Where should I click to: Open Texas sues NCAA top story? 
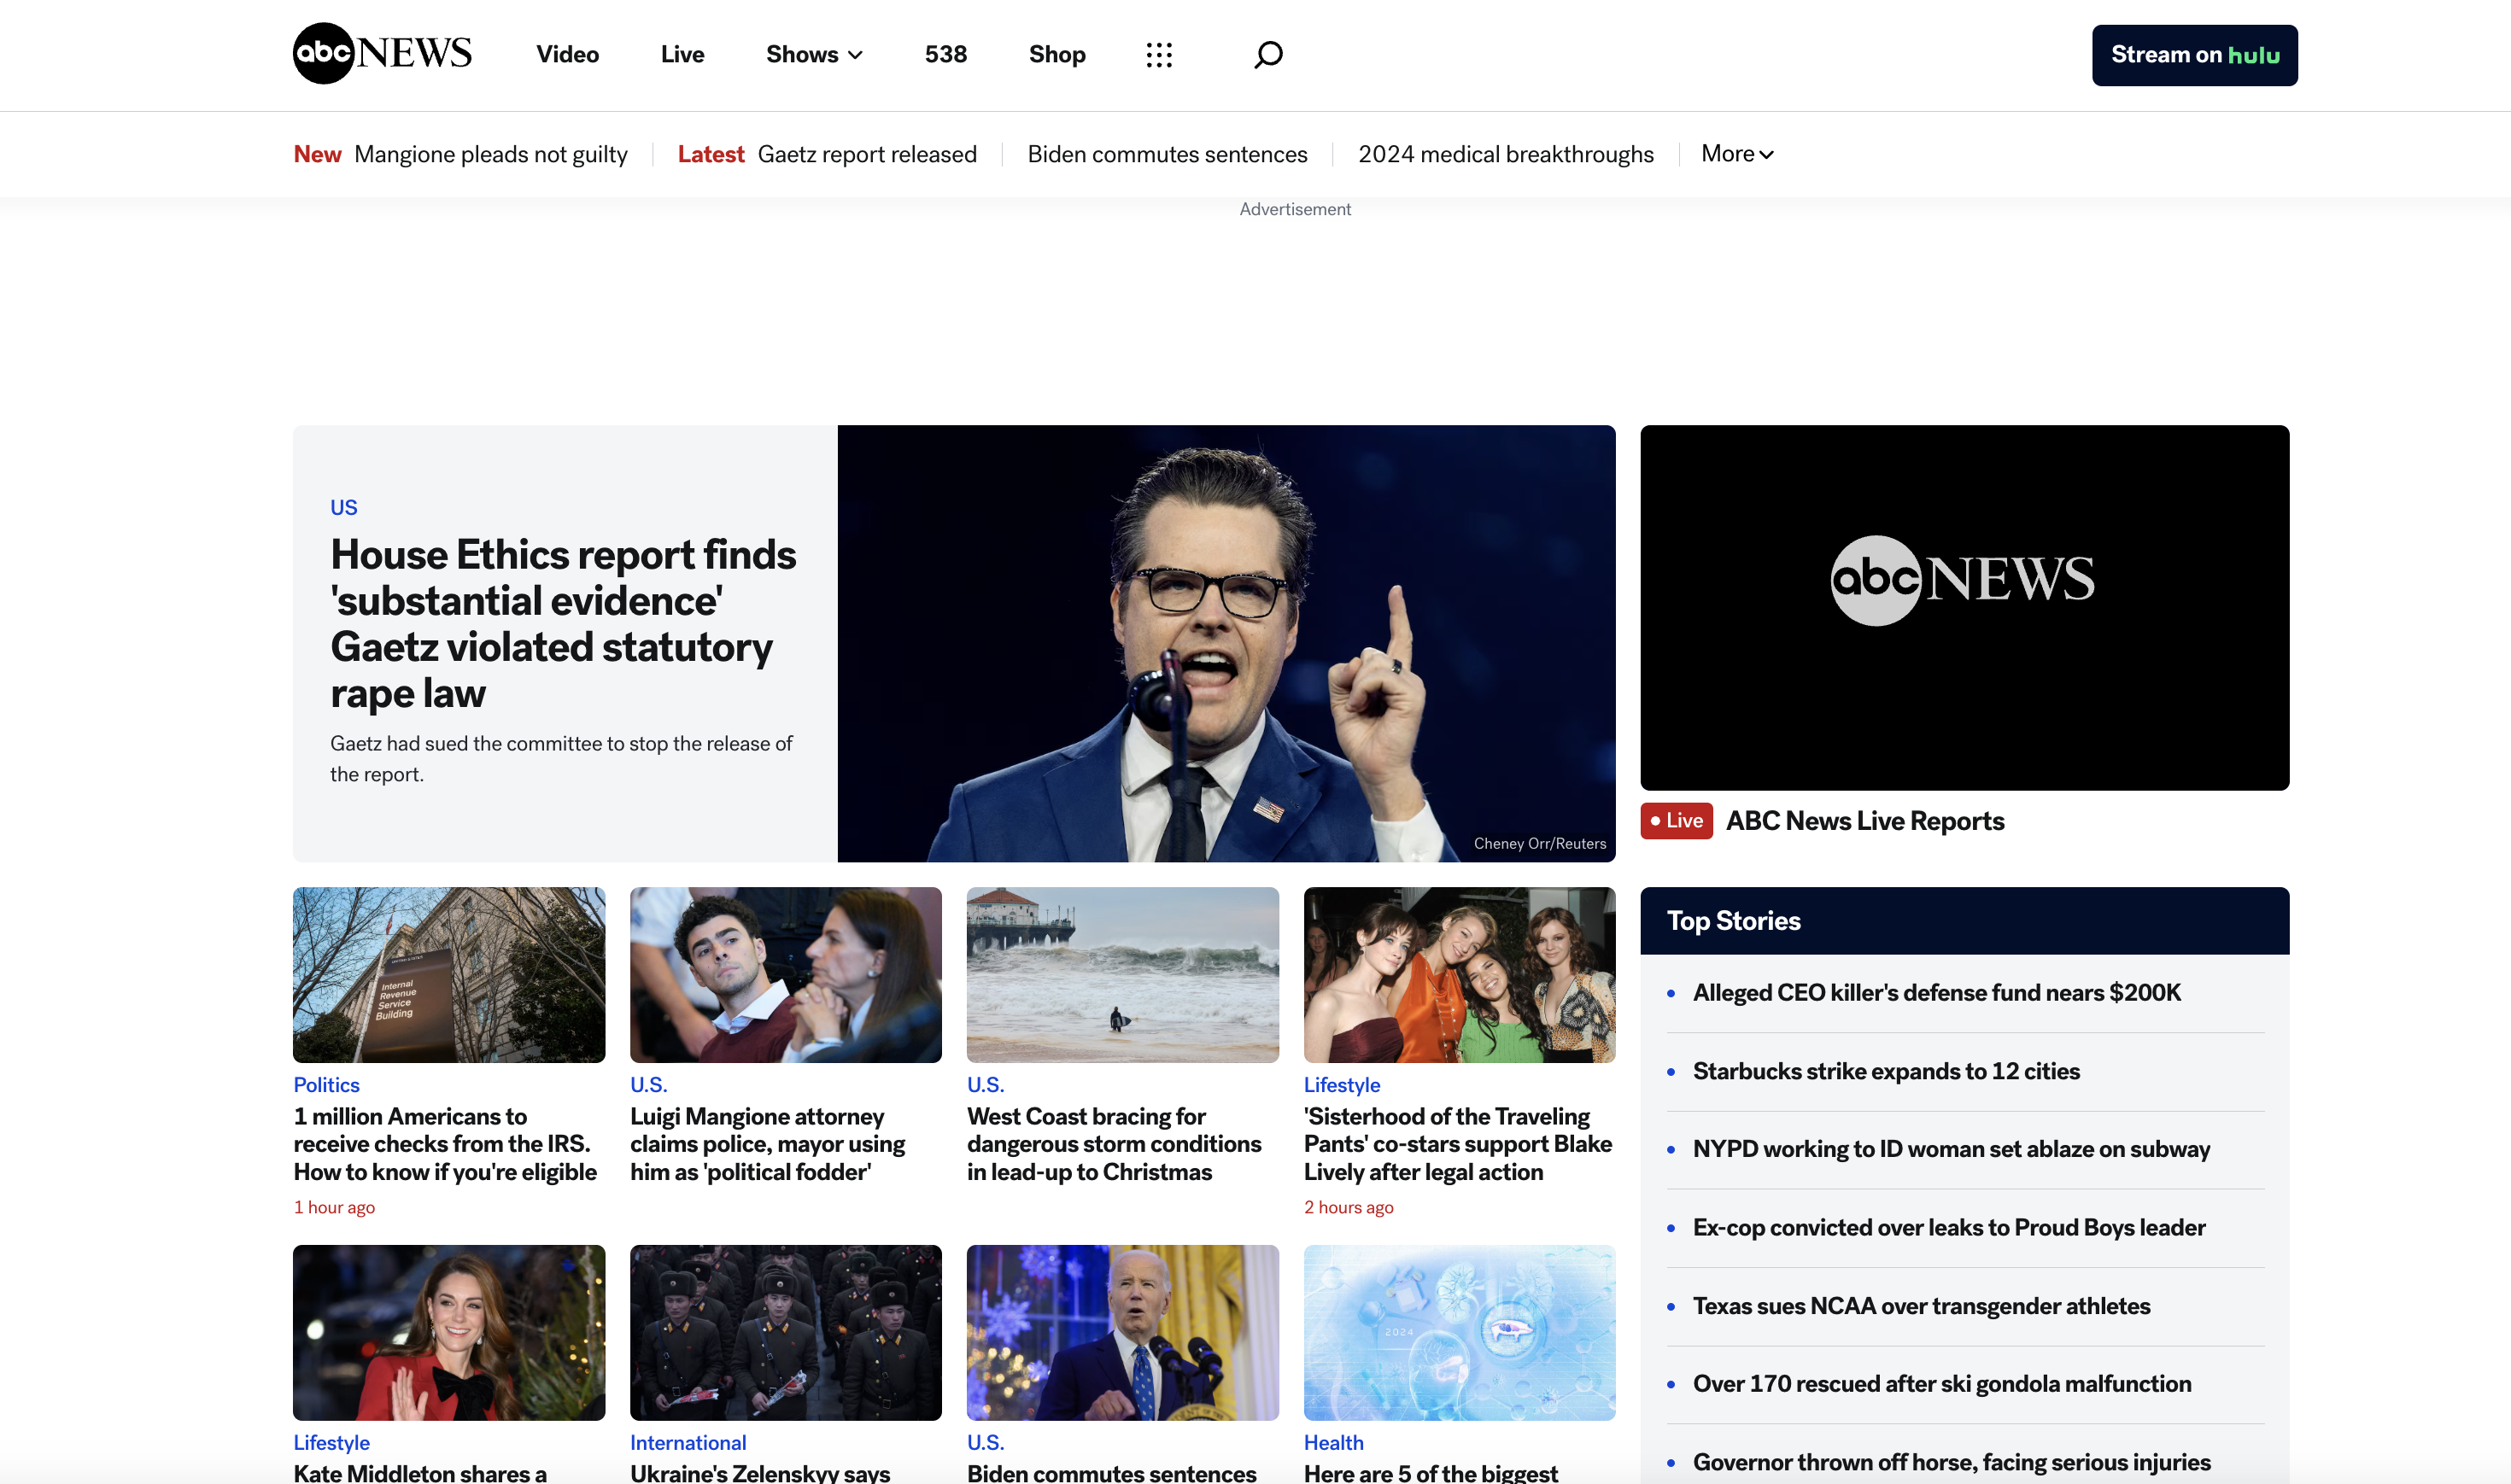(x=1920, y=1306)
